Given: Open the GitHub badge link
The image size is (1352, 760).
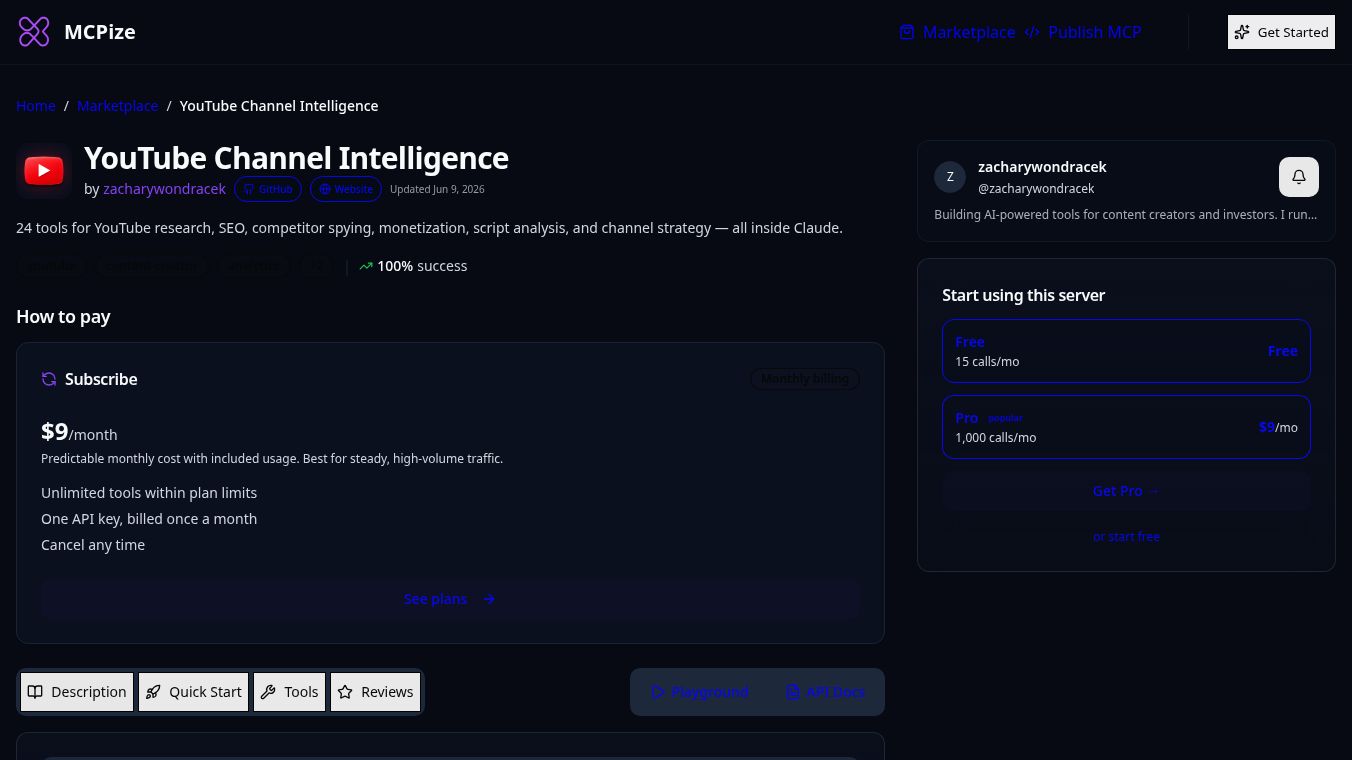Looking at the screenshot, I should [268, 189].
